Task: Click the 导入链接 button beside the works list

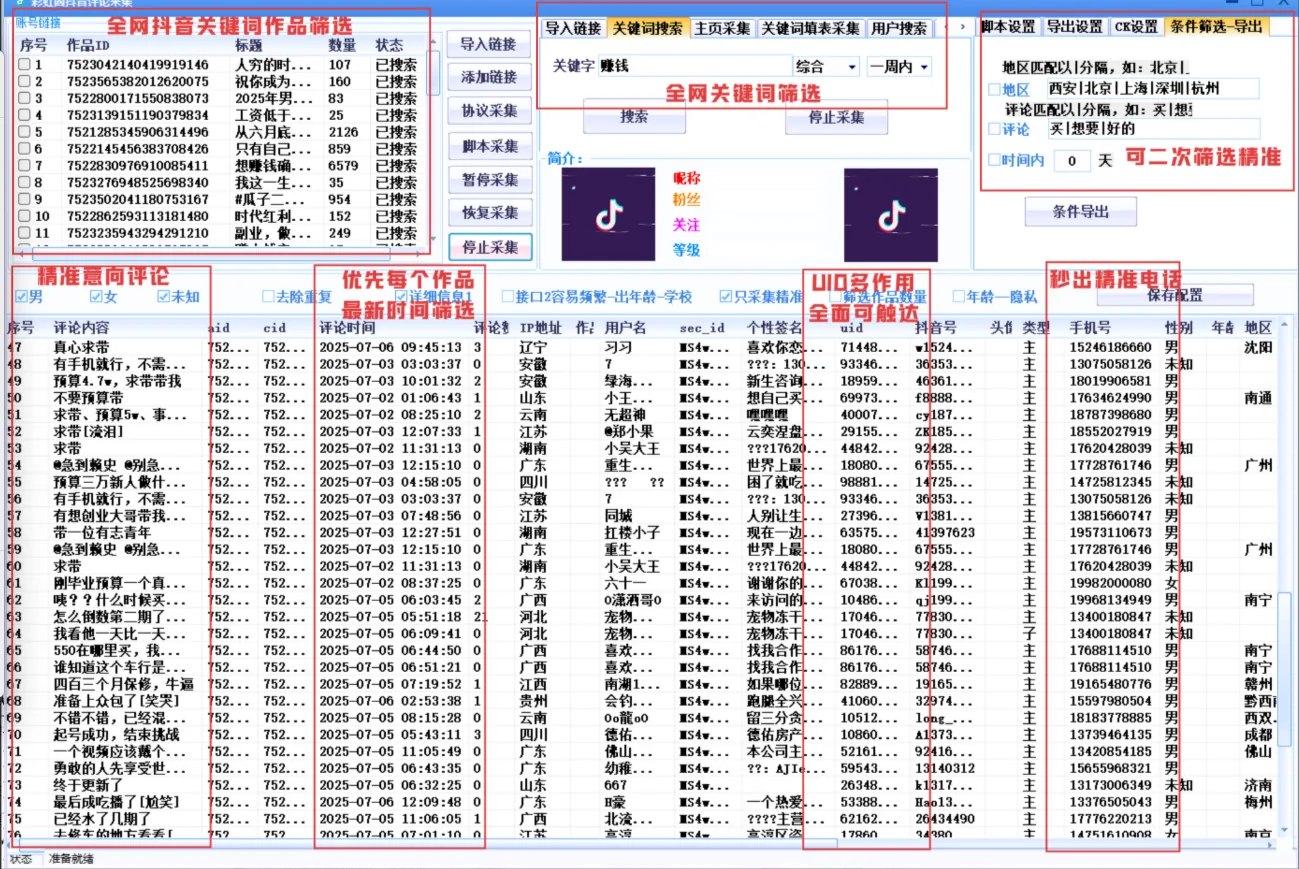Action: (x=490, y=45)
